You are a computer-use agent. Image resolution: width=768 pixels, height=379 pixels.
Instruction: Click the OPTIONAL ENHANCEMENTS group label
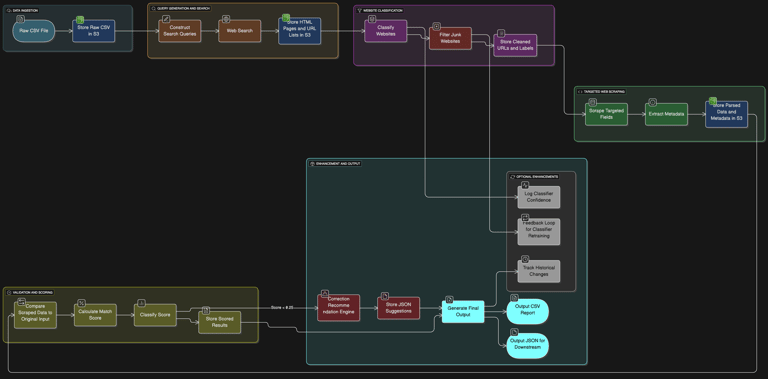click(x=537, y=176)
